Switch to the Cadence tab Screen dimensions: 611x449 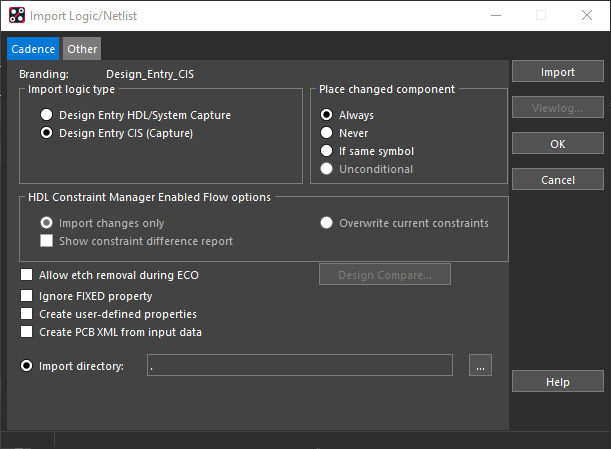[x=33, y=49]
